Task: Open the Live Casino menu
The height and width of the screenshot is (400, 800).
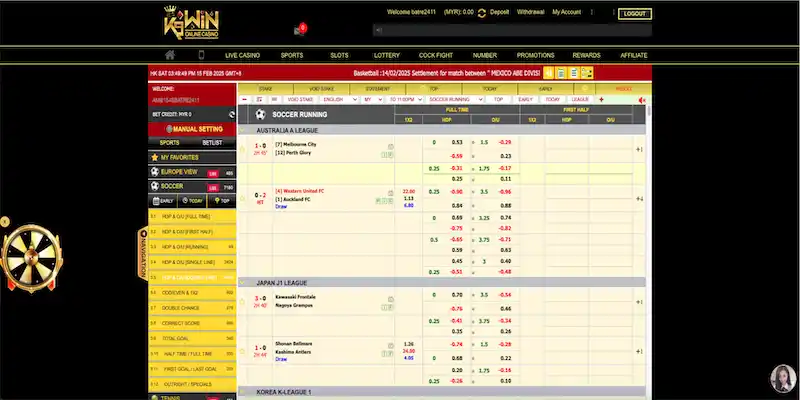Action: [244, 55]
